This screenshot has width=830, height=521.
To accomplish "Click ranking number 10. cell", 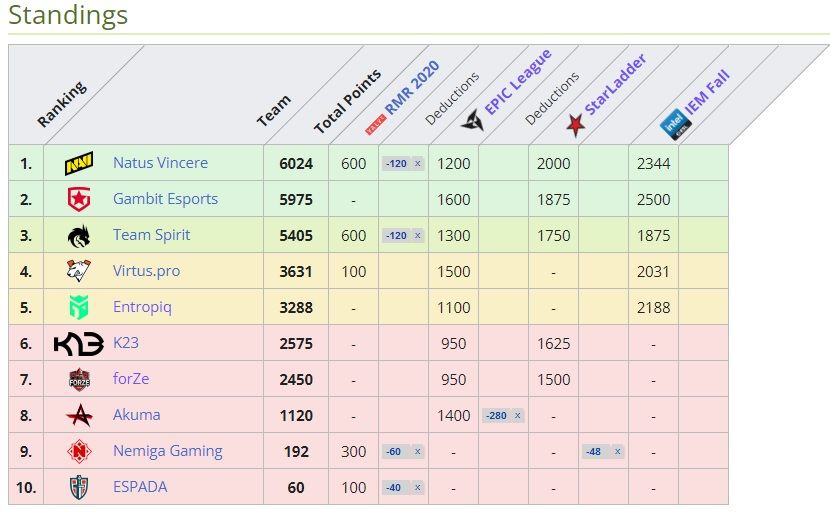I will coord(26,488).
